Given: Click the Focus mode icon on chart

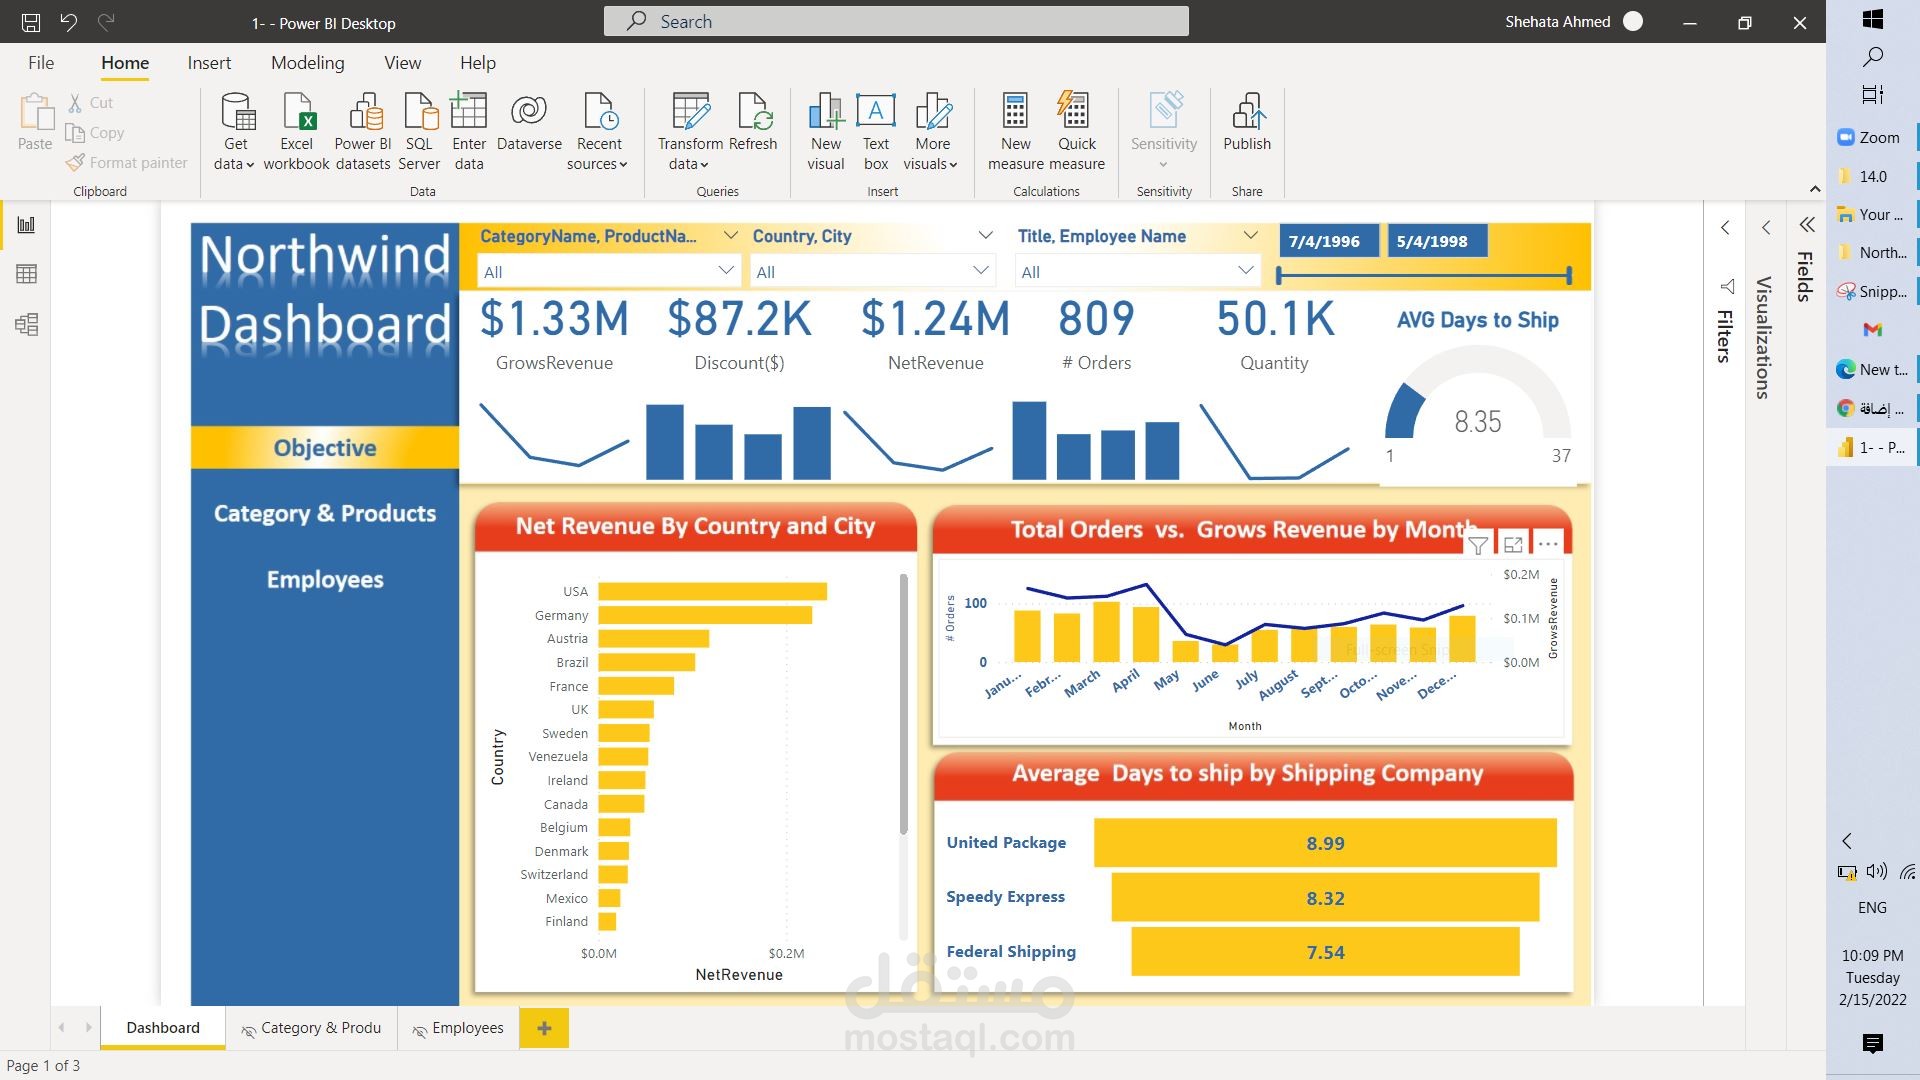Looking at the screenshot, I should 1513,544.
